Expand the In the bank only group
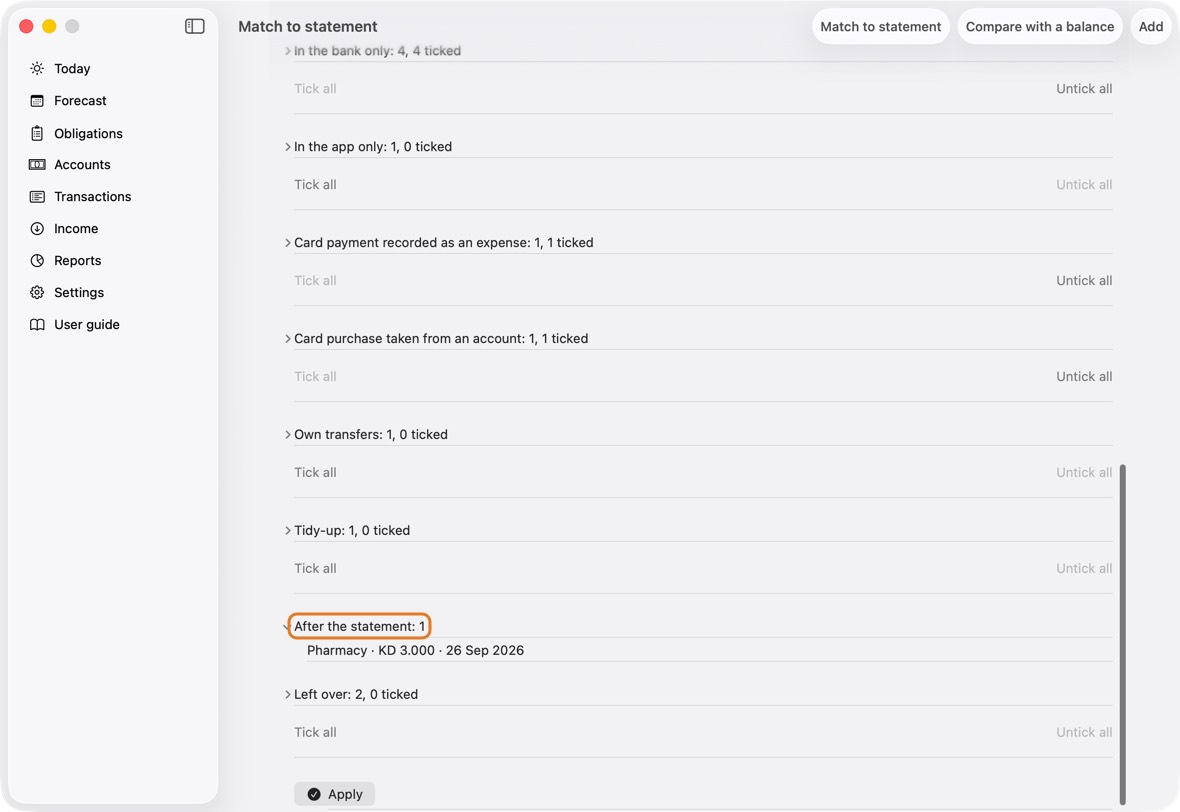Image resolution: width=1180 pixels, height=812 pixels. (287, 51)
